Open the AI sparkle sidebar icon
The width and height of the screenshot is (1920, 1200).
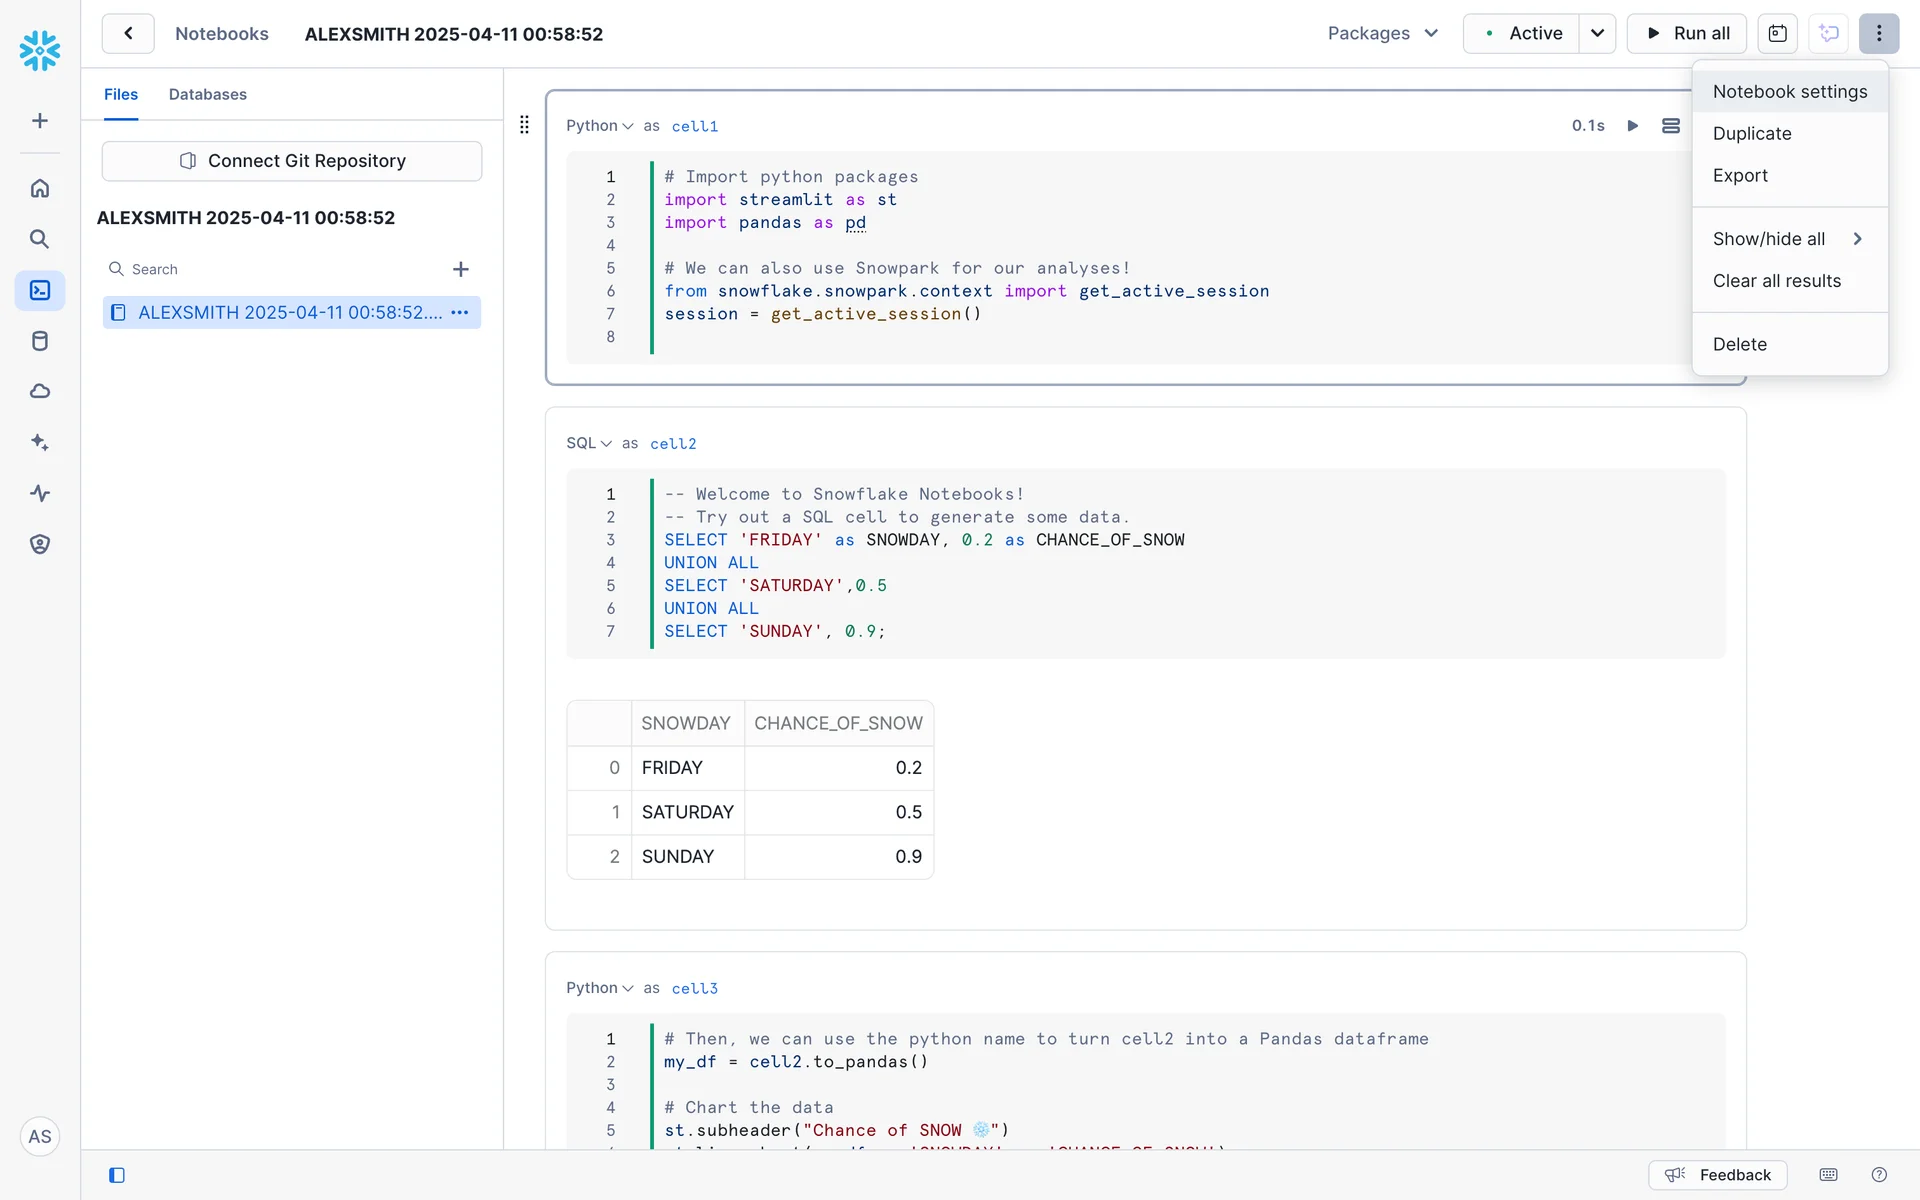(40, 442)
